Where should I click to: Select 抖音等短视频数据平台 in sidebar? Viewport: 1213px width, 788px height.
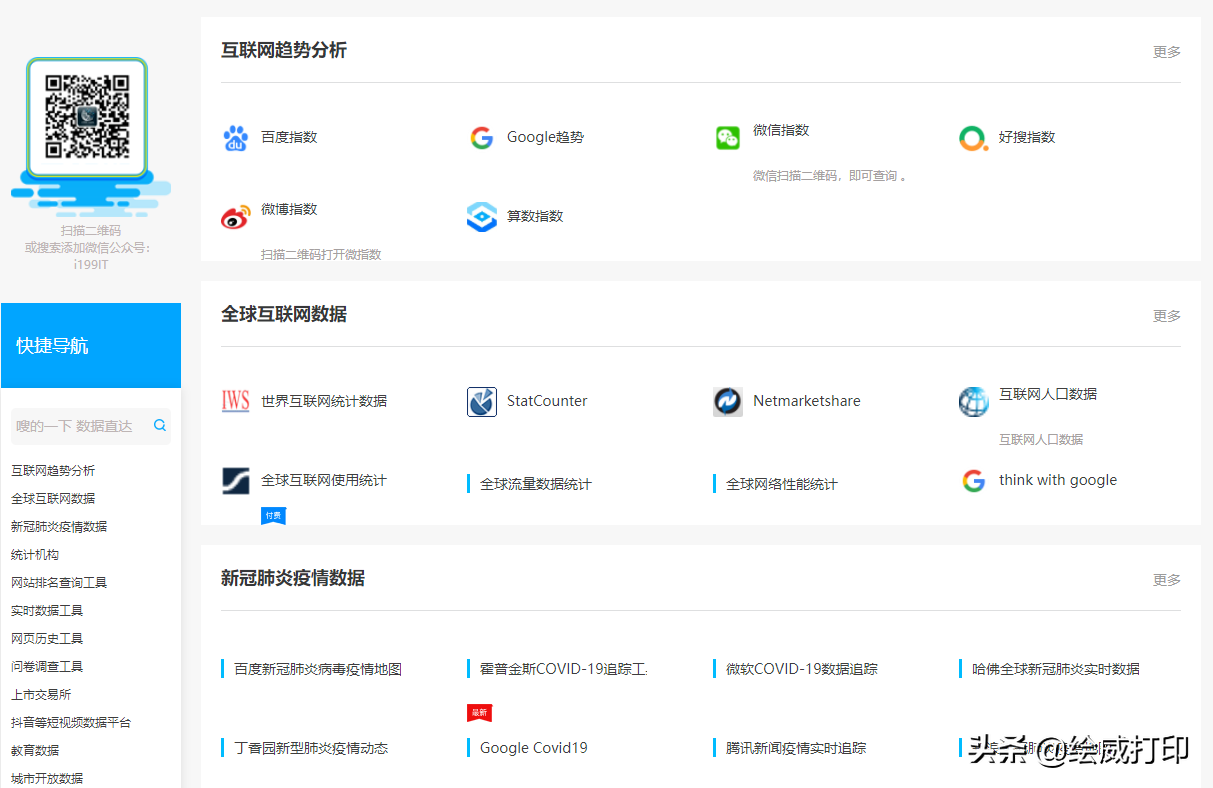coord(71,723)
